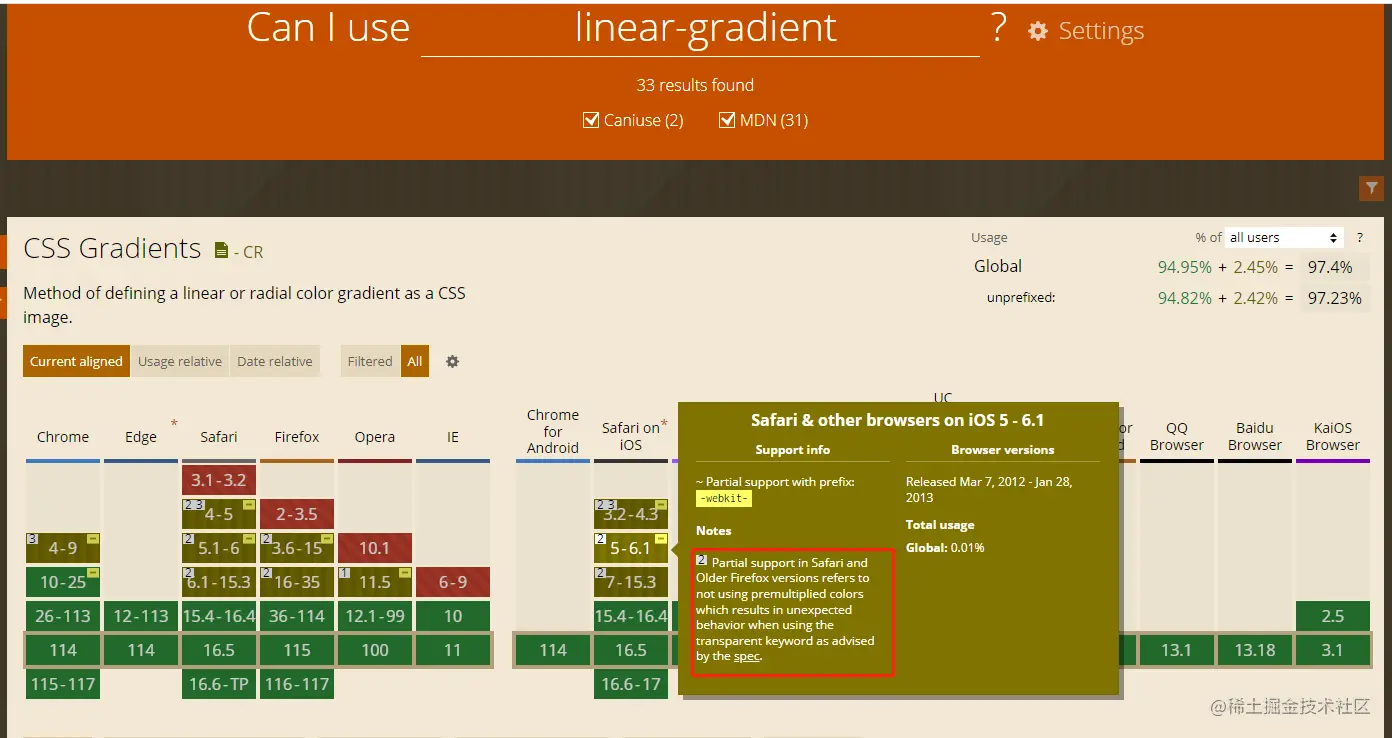
Task: Open the CR spec document icon
Action: click(x=221, y=250)
